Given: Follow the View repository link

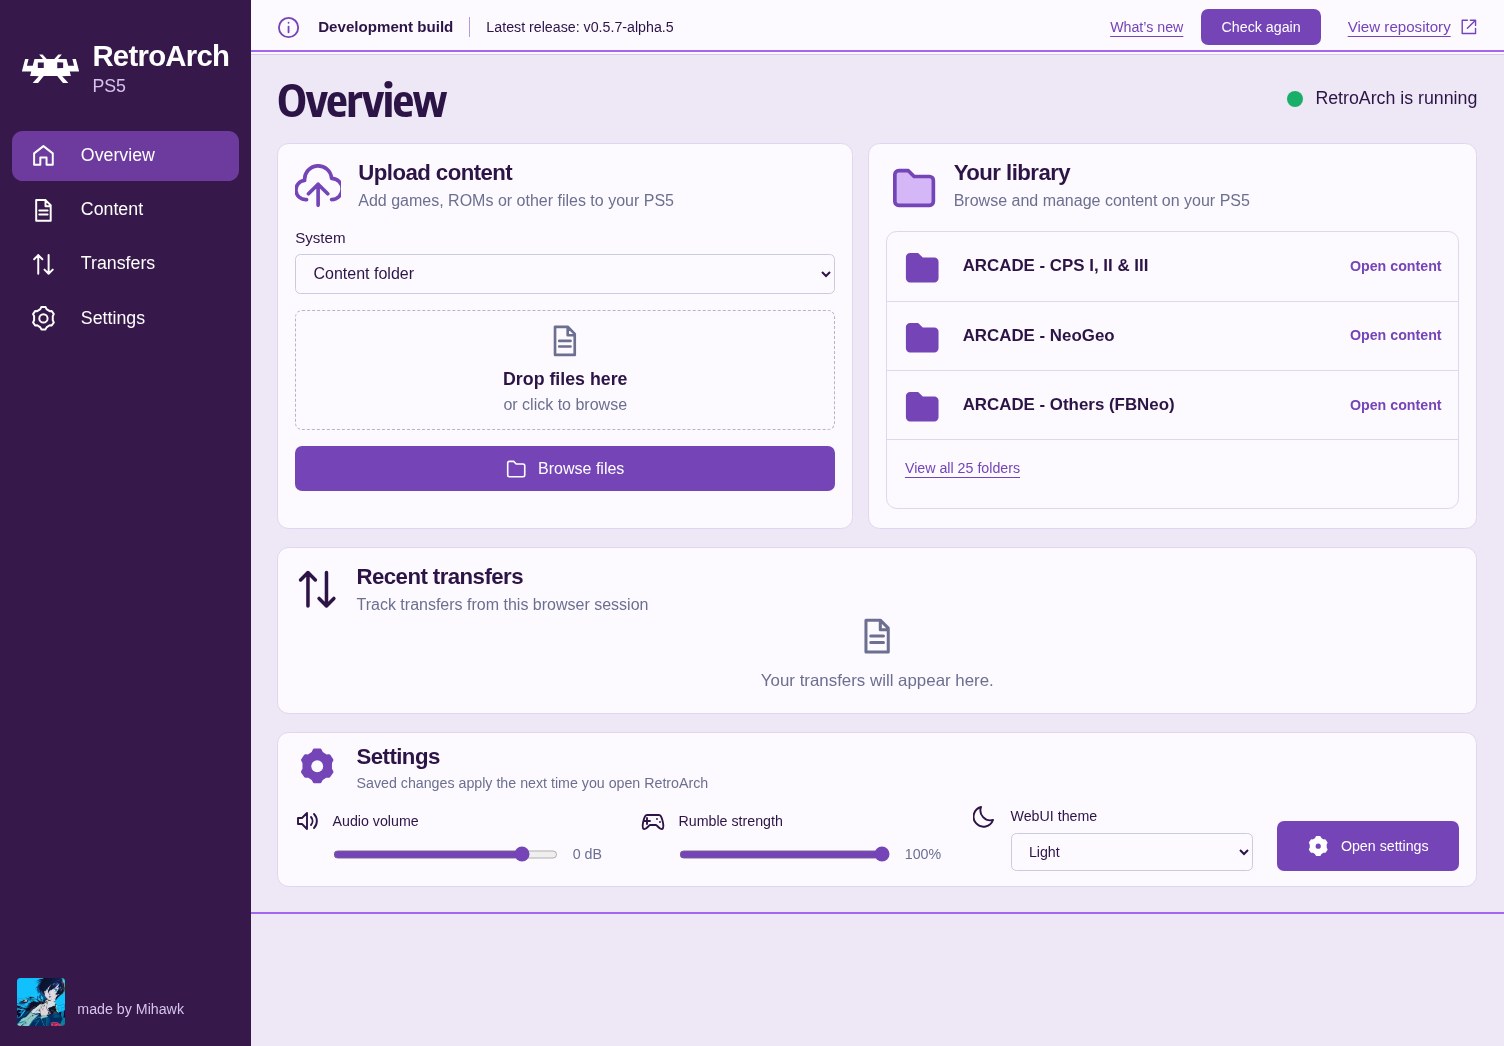Looking at the screenshot, I should point(1399,27).
